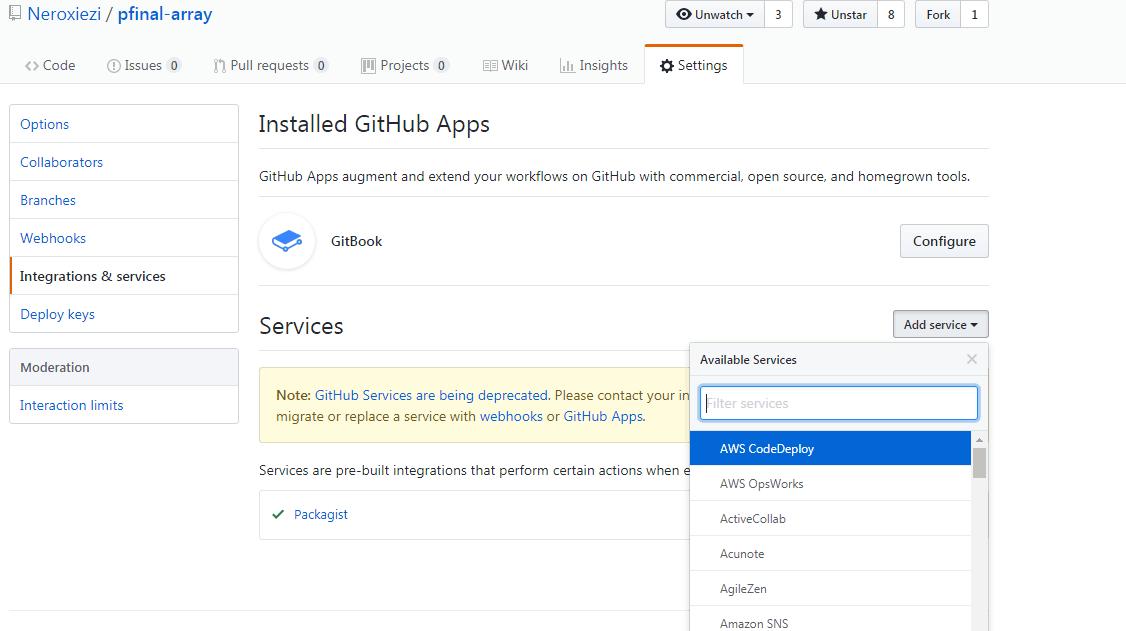Viewport: 1126px width, 631px height.
Task: Open the pfinal-array repository link
Action: point(165,14)
